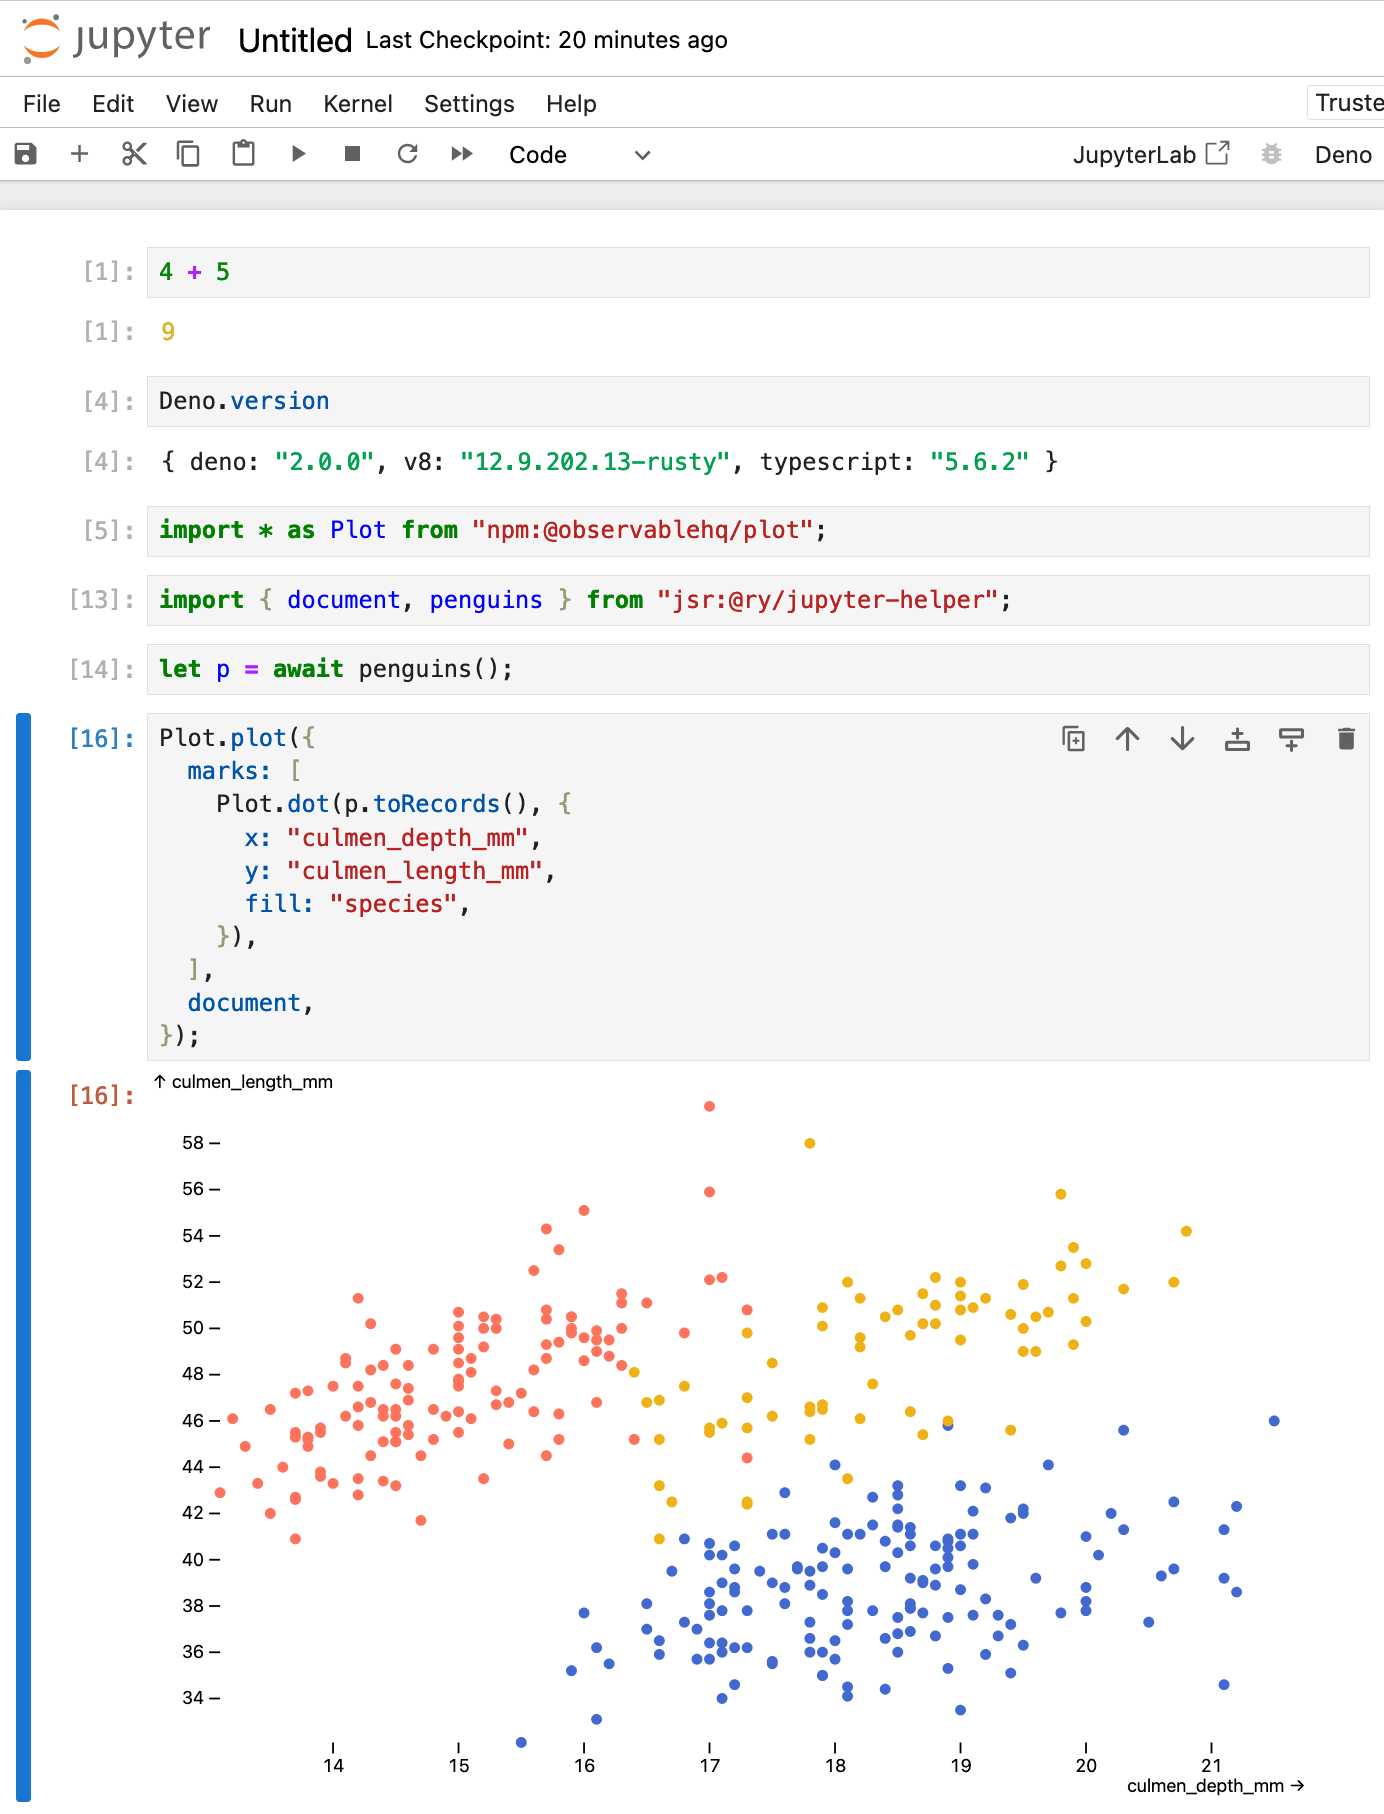Click the [14] input prompt
Viewport: 1384px width, 1814px height.
click(101, 669)
